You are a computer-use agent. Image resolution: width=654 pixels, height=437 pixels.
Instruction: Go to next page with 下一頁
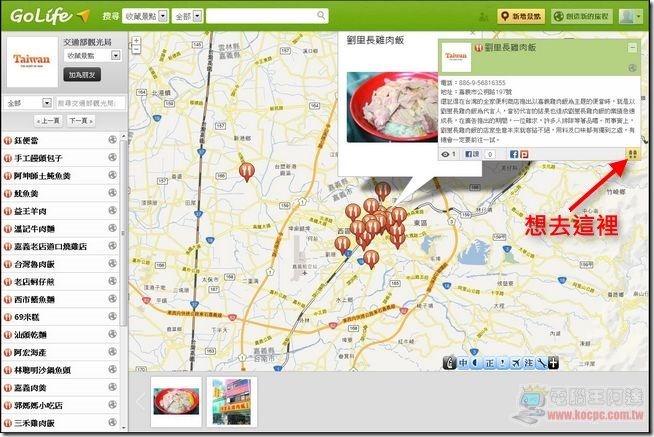(81, 121)
